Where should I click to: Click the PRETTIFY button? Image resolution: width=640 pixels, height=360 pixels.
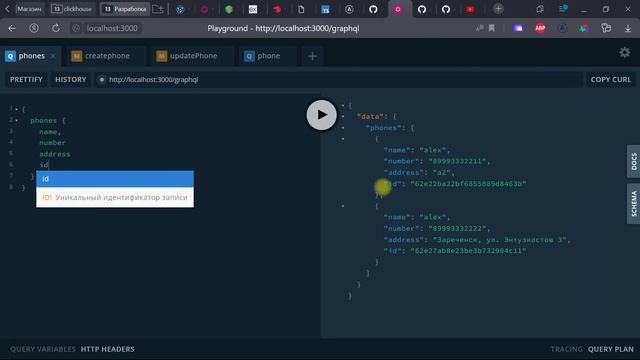[26, 80]
